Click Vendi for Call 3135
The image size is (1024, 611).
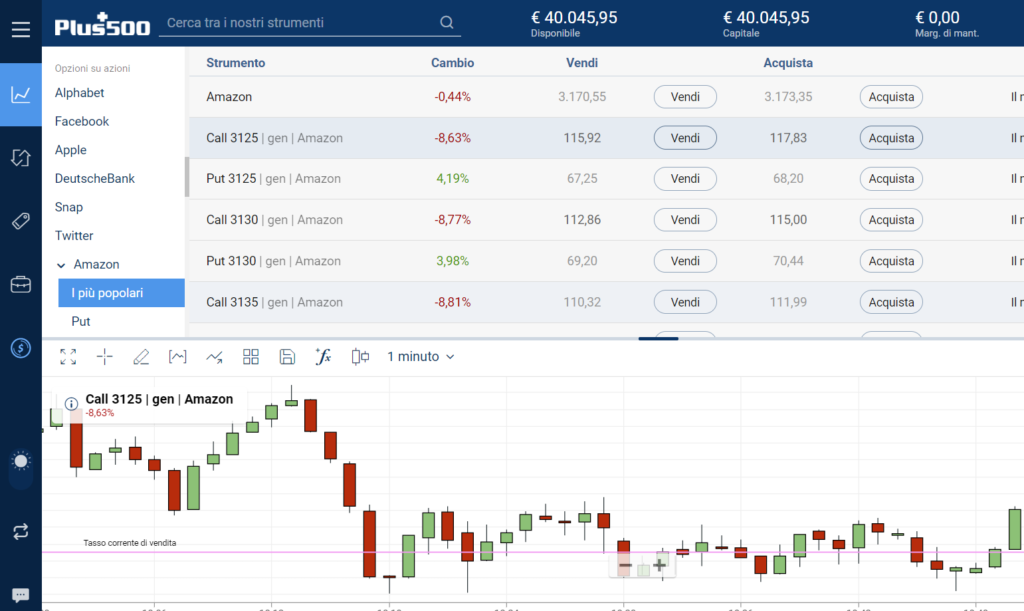pos(685,302)
